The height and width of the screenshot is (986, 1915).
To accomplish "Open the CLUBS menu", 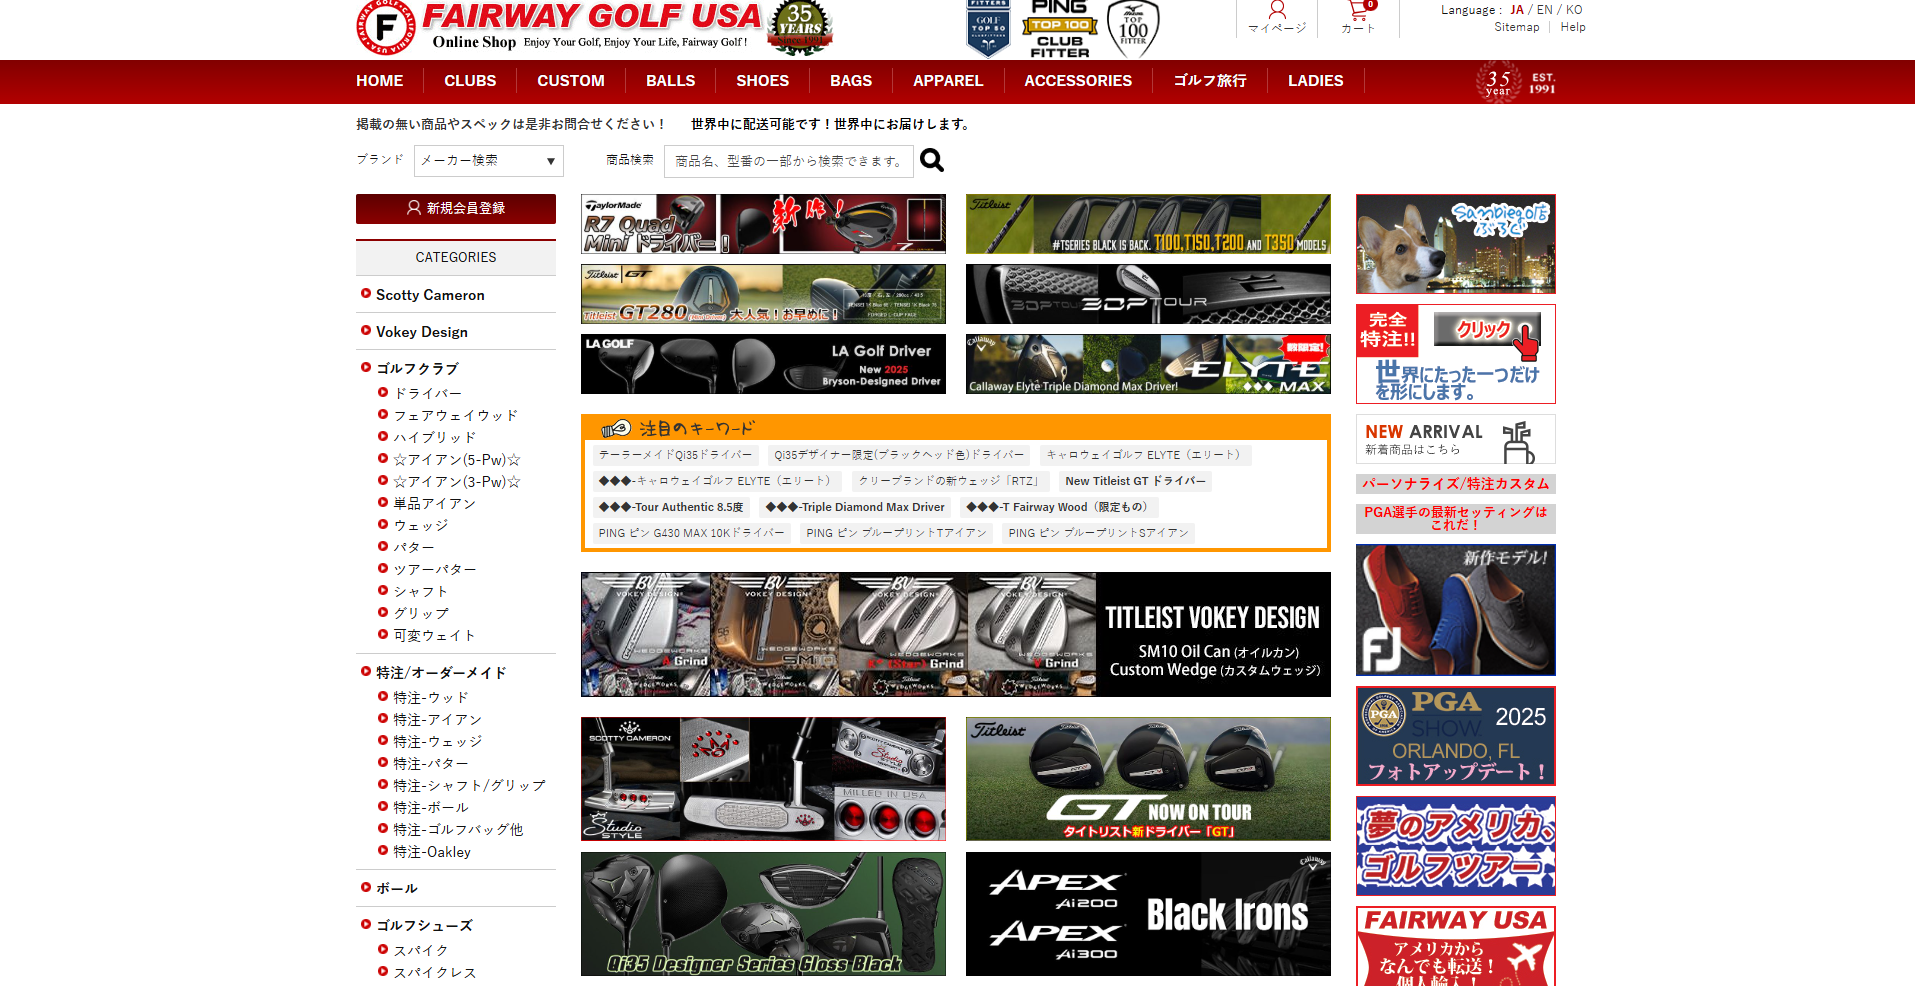I will tap(470, 81).
